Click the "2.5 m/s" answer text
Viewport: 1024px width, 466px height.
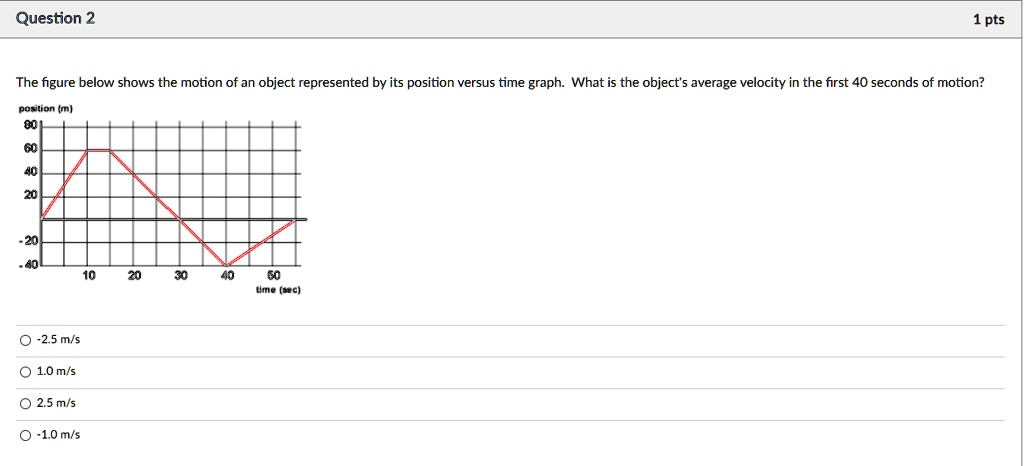(56, 403)
